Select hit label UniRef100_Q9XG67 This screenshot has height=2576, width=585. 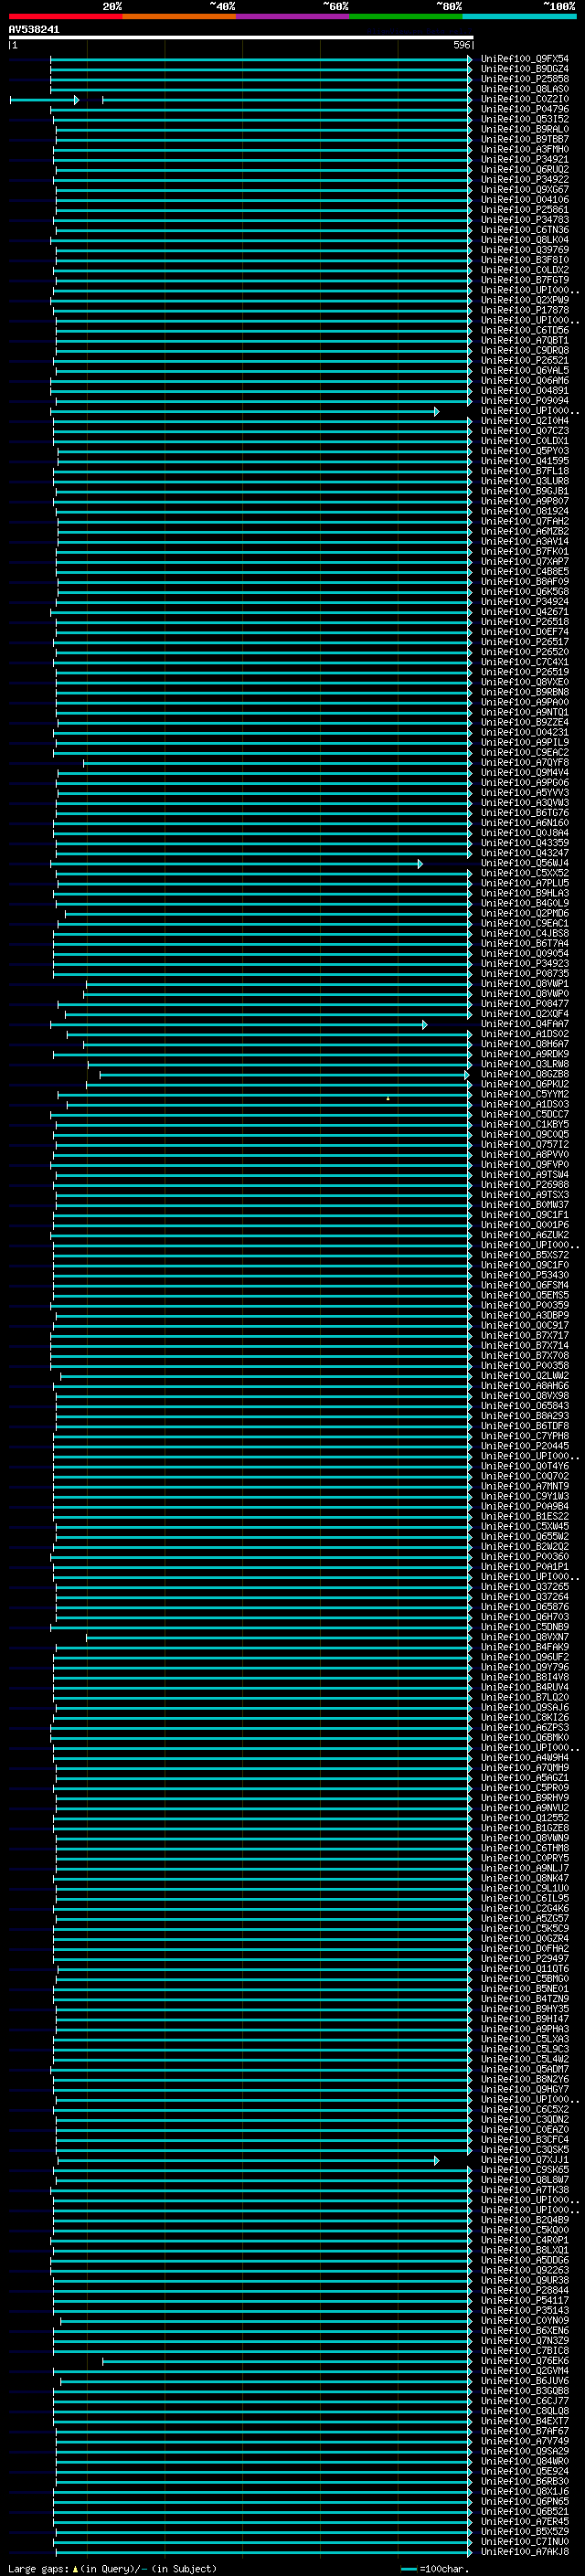tap(525, 189)
